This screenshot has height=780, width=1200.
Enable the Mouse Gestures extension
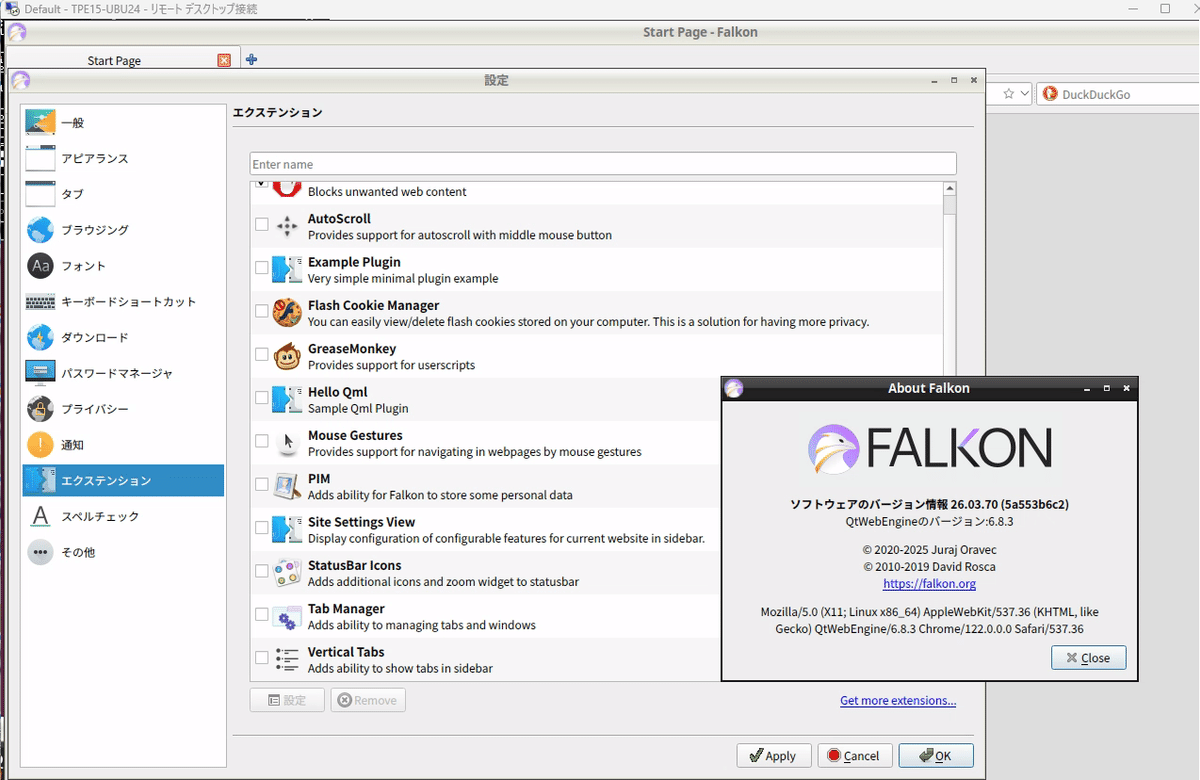tap(262, 441)
